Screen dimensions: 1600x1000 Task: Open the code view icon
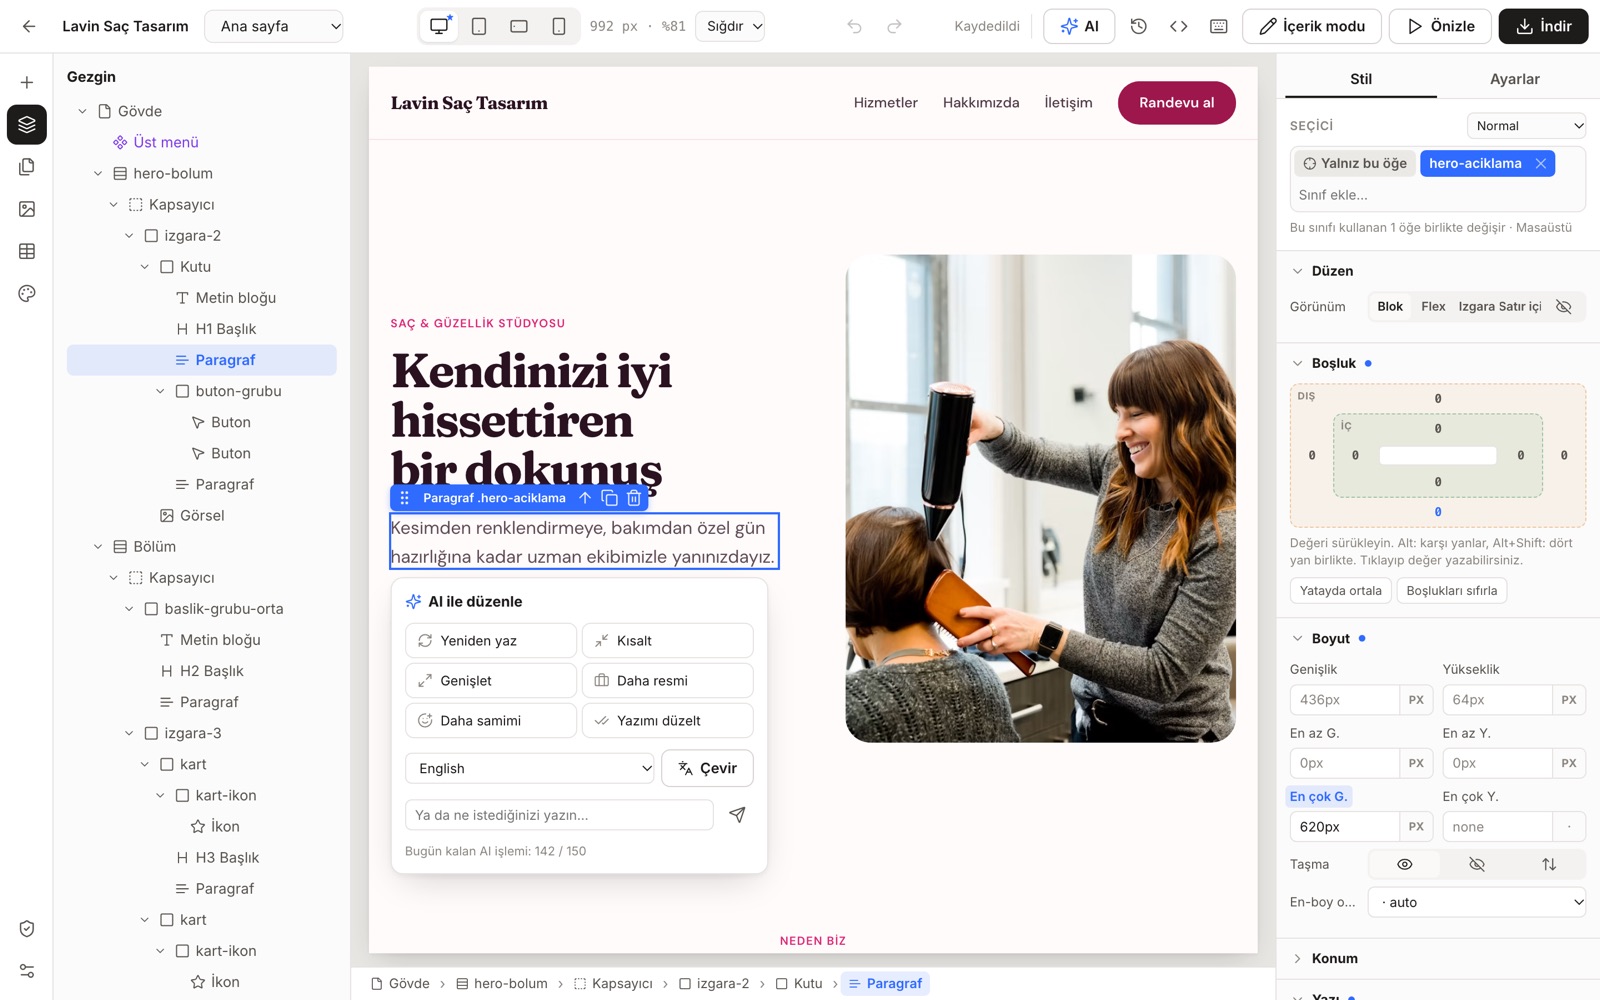1178,26
